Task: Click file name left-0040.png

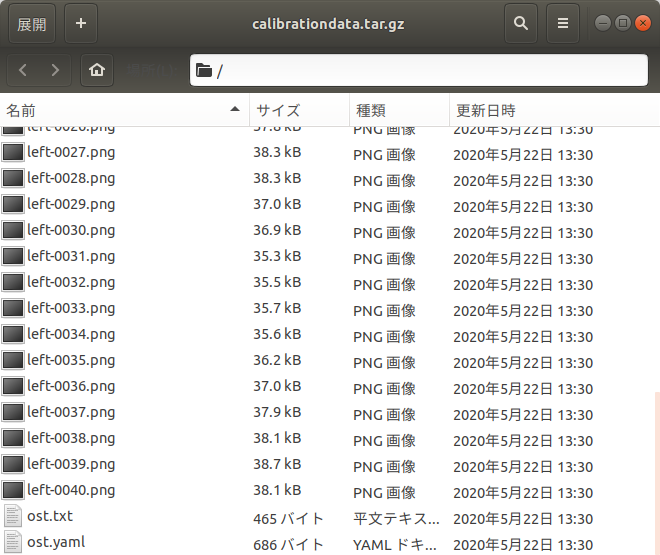Action: (x=71, y=491)
